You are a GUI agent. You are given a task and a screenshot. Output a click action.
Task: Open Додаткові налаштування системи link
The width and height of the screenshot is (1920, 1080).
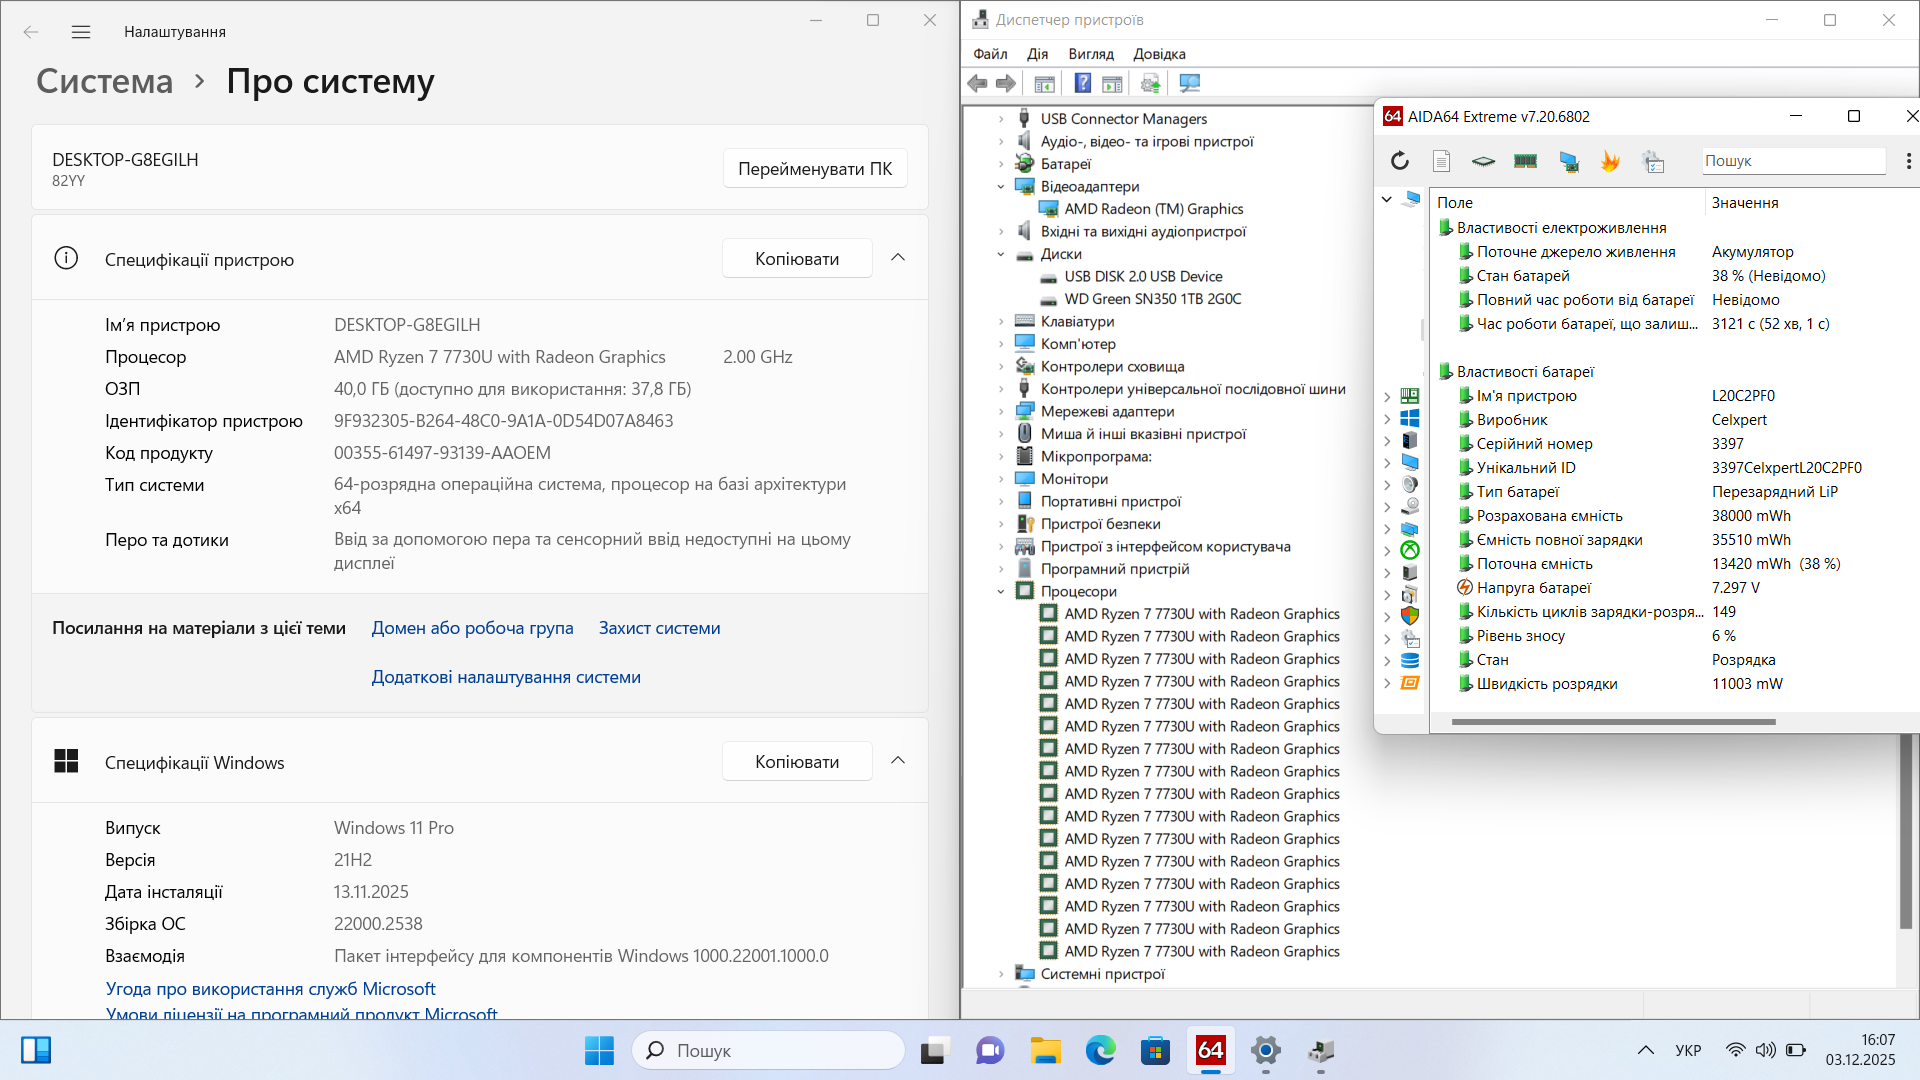coord(506,677)
